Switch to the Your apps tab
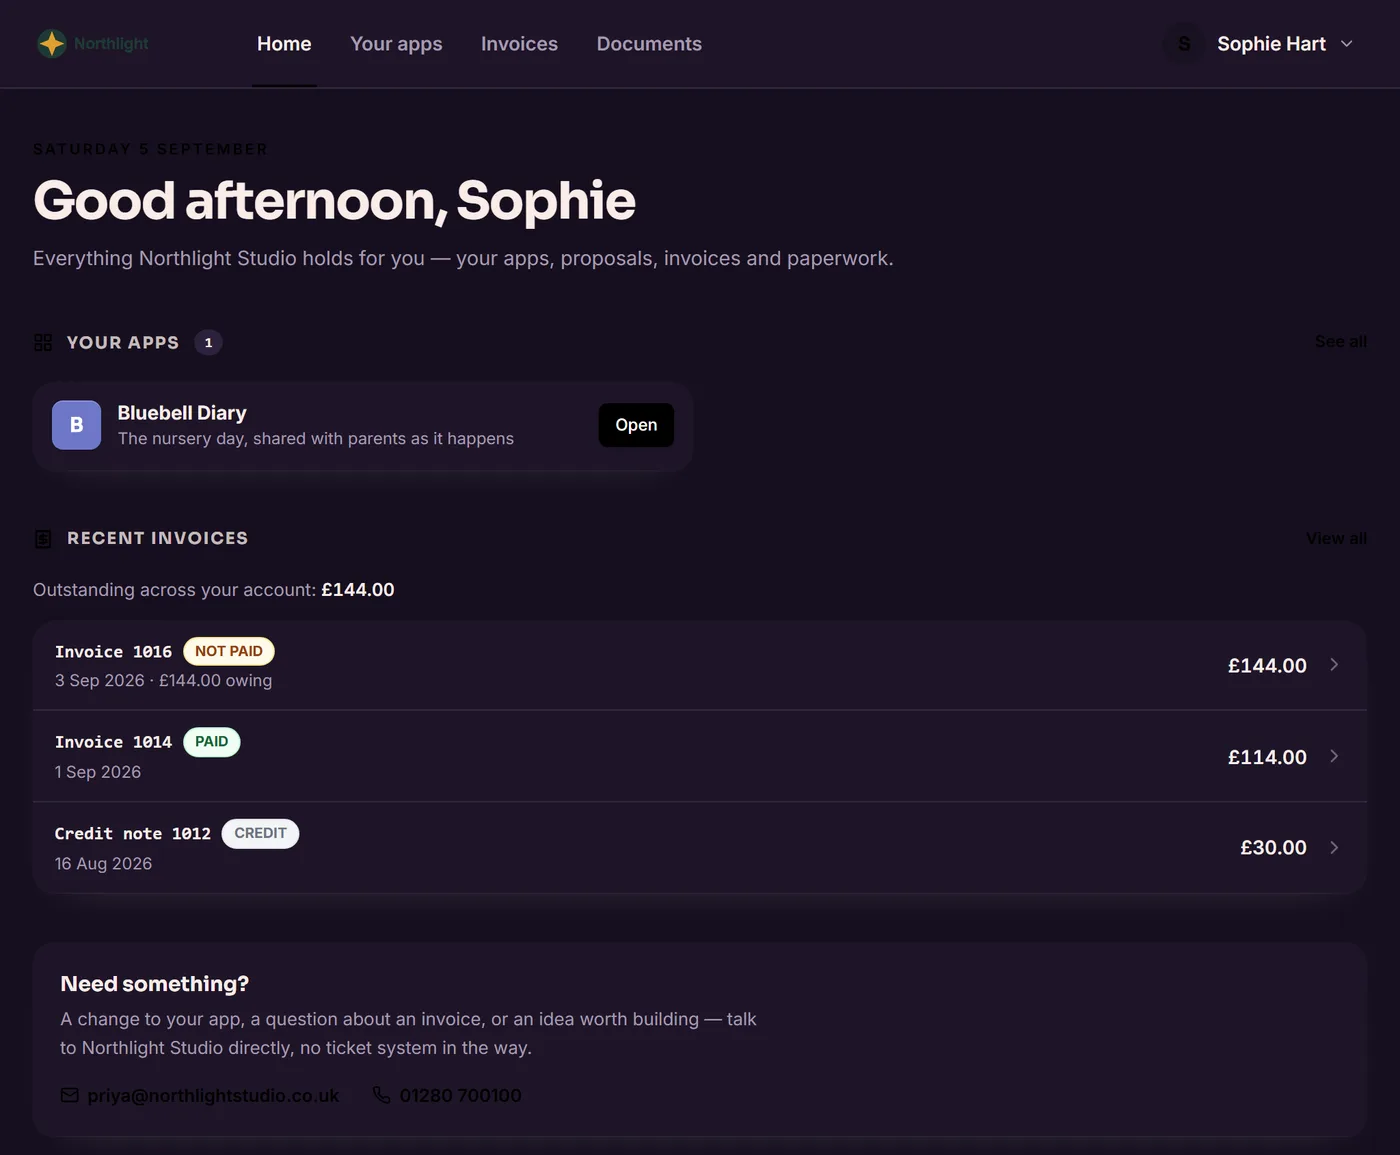This screenshot has height=1155, width=1400. point(396,44)
